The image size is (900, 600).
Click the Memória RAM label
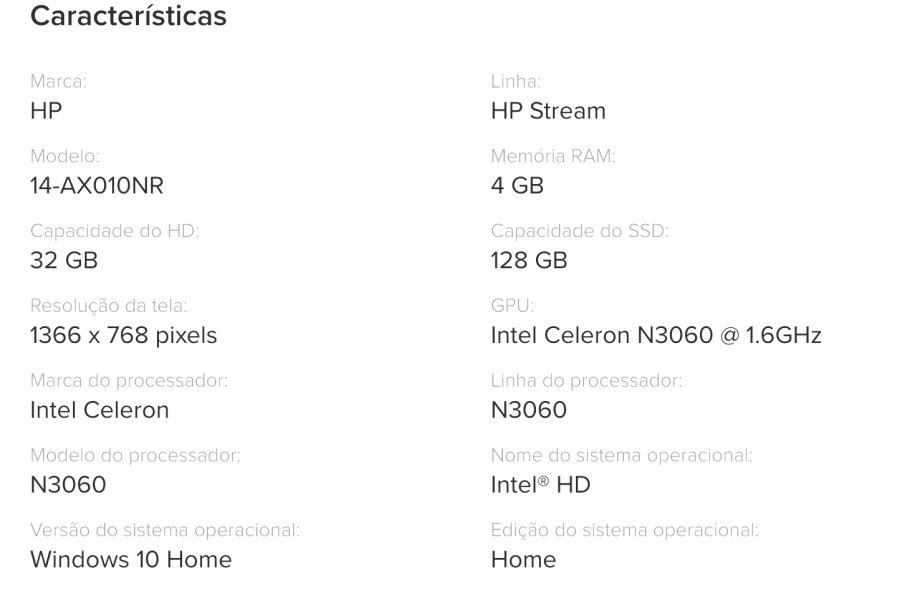pos(553,157)
